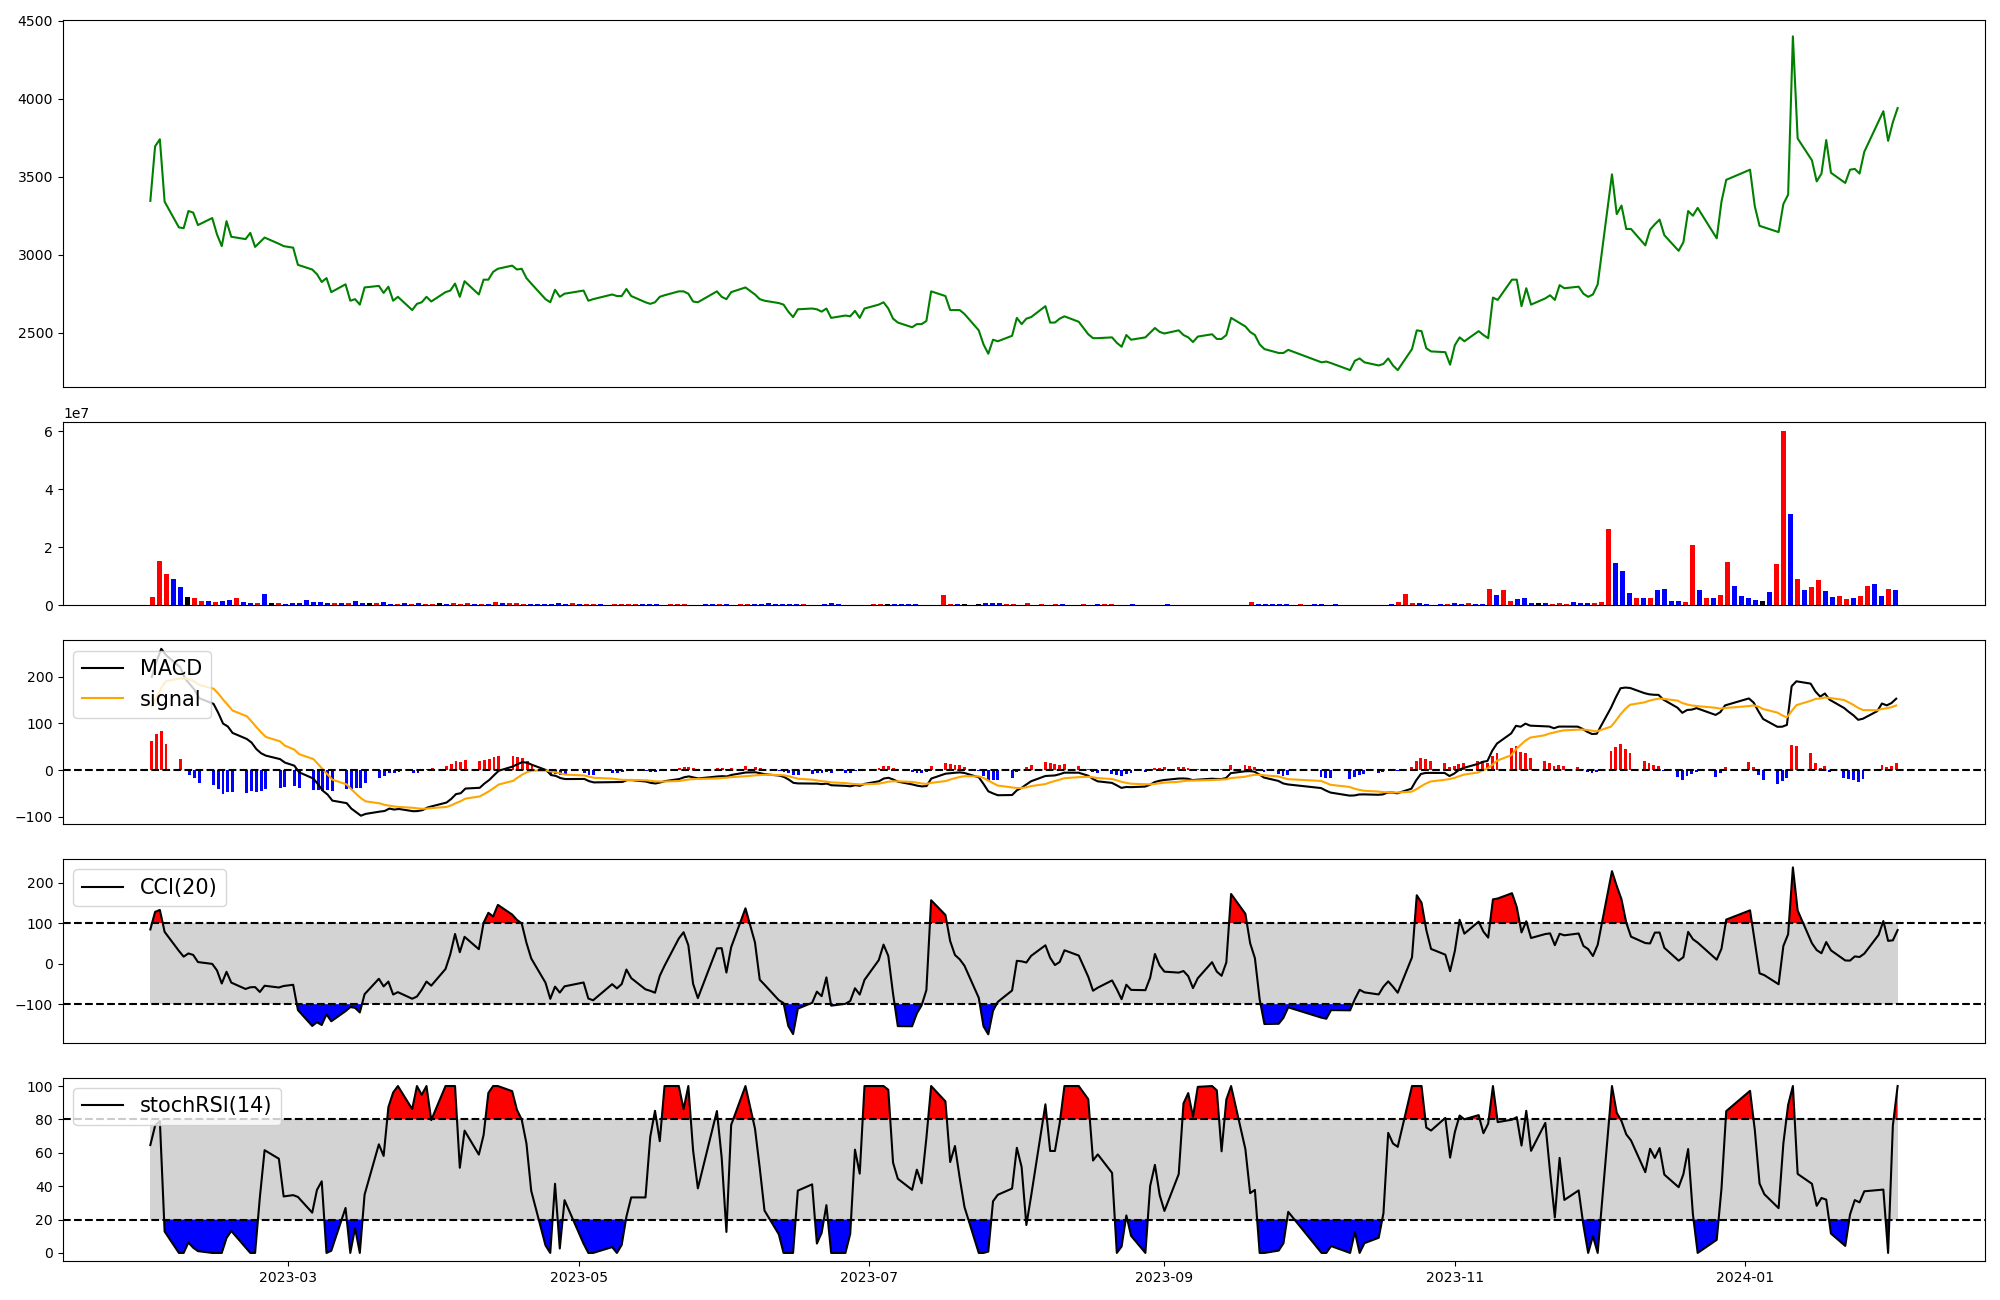Click the 2023-11 x-axis date label

(x=1455, y=1277)
